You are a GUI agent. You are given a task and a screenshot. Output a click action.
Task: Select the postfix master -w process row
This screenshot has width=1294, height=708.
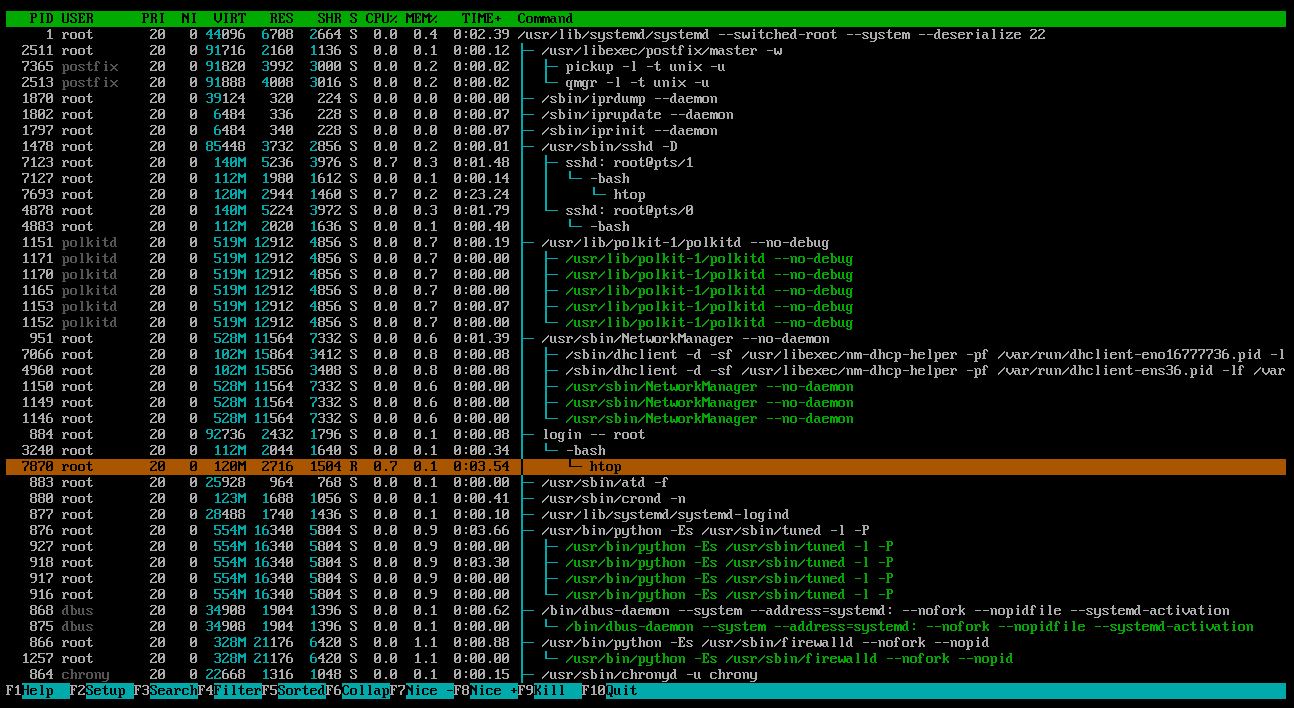click(645, 50)
